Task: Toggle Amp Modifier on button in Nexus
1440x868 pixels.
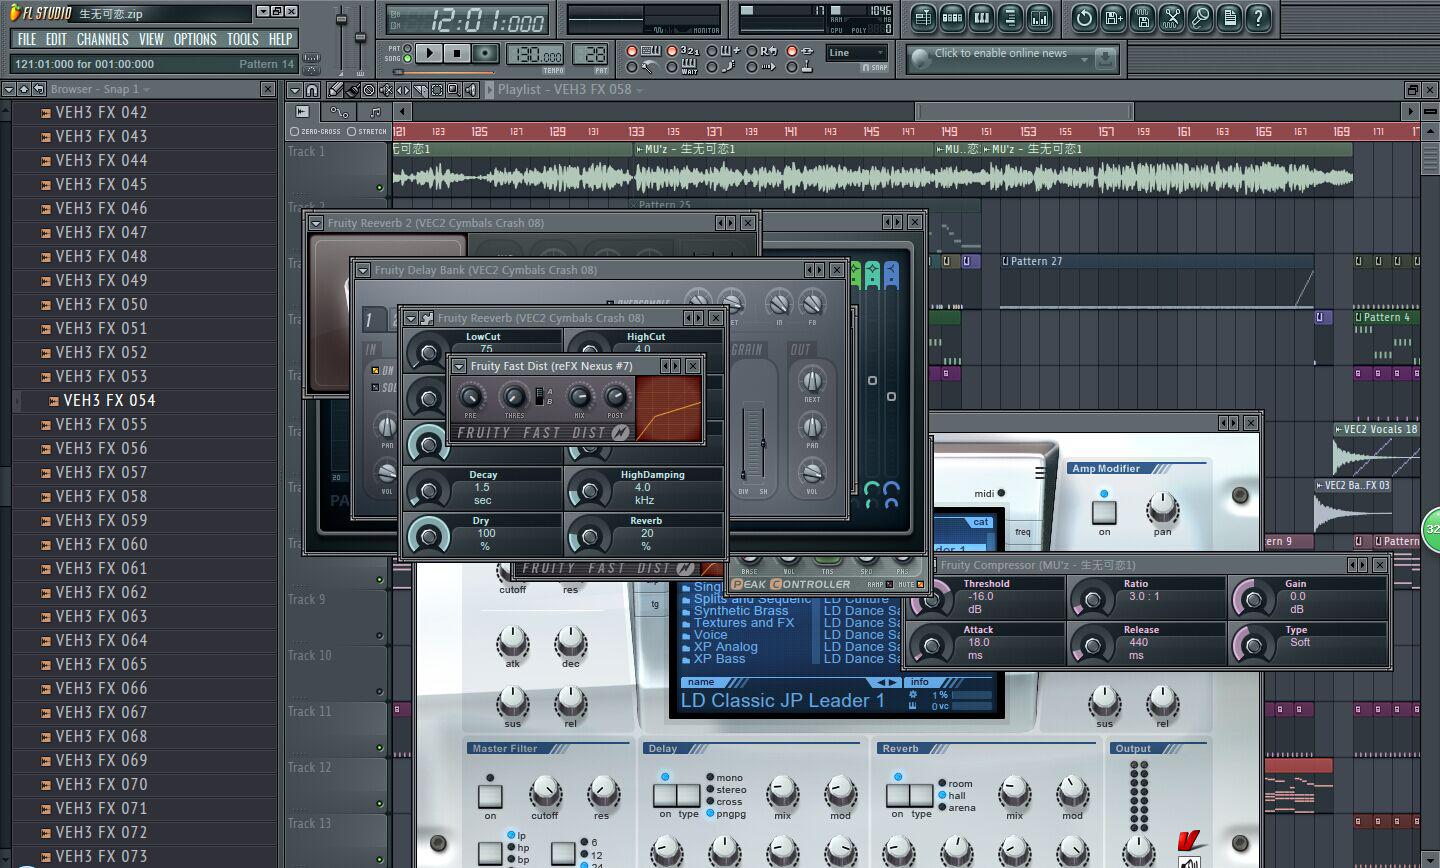Action: pos(1104,512)
